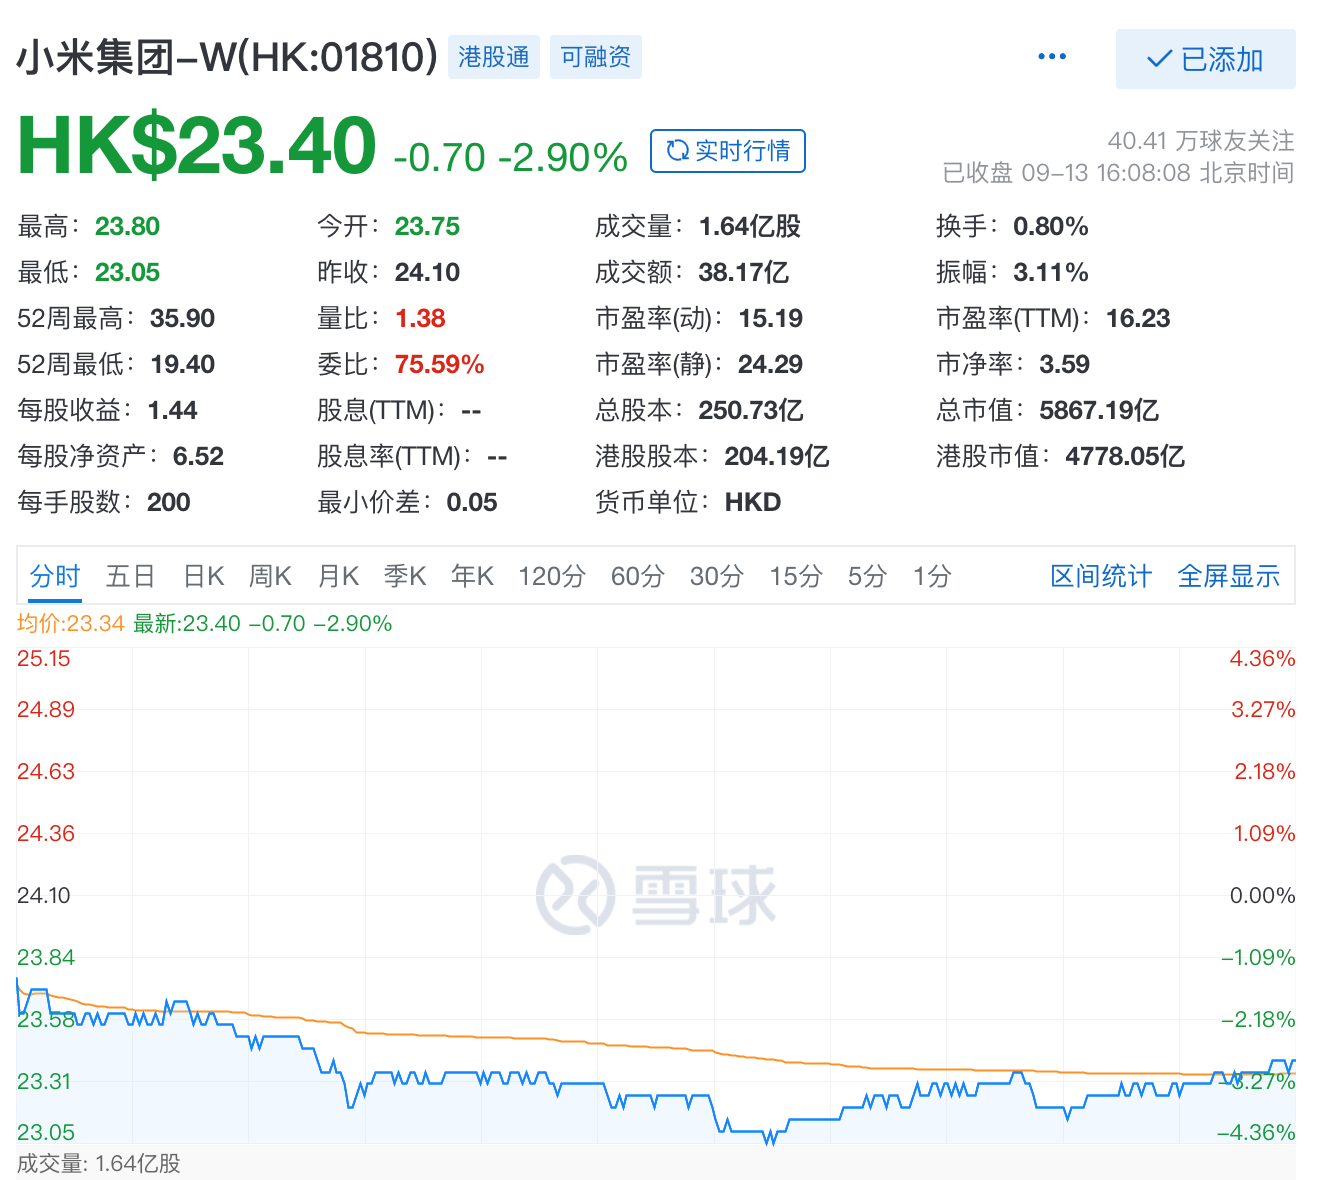
Task: Select the 周K weekly chart tab
Action: tap(270, 575)
